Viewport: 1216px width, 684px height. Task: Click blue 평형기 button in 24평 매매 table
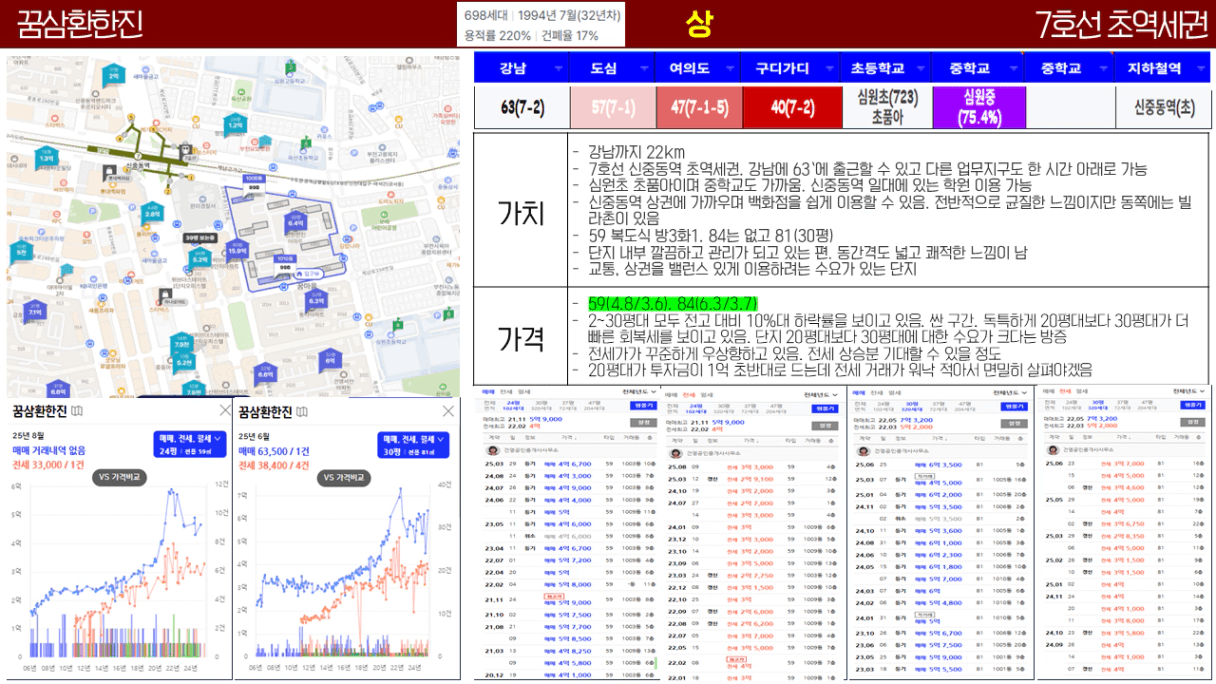pyautogui.click(x=644, y=406)
